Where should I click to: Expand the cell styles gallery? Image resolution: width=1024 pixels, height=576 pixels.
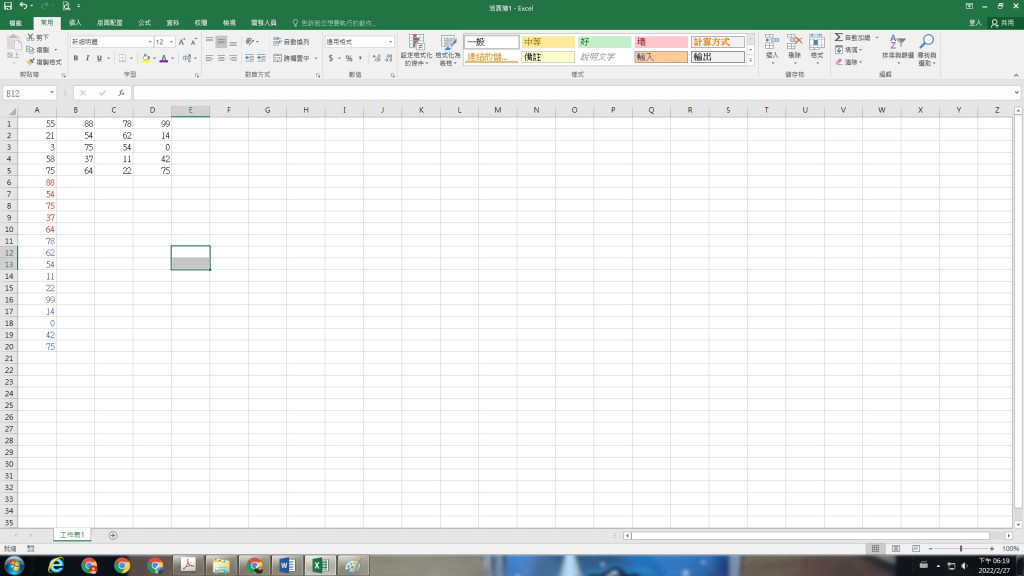coord(750,60)
